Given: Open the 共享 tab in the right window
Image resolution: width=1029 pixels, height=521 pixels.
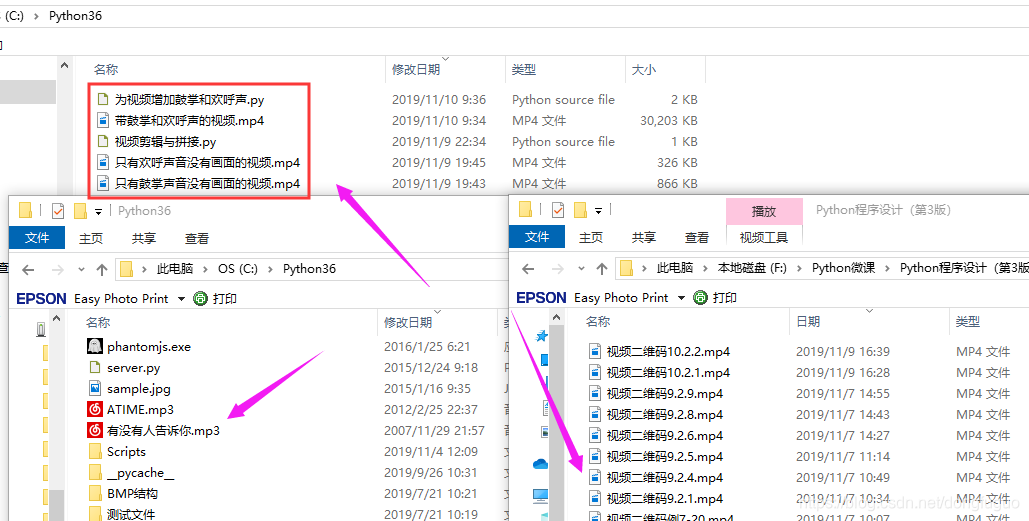Looking at the screenshot, I should tap(644, 238).
